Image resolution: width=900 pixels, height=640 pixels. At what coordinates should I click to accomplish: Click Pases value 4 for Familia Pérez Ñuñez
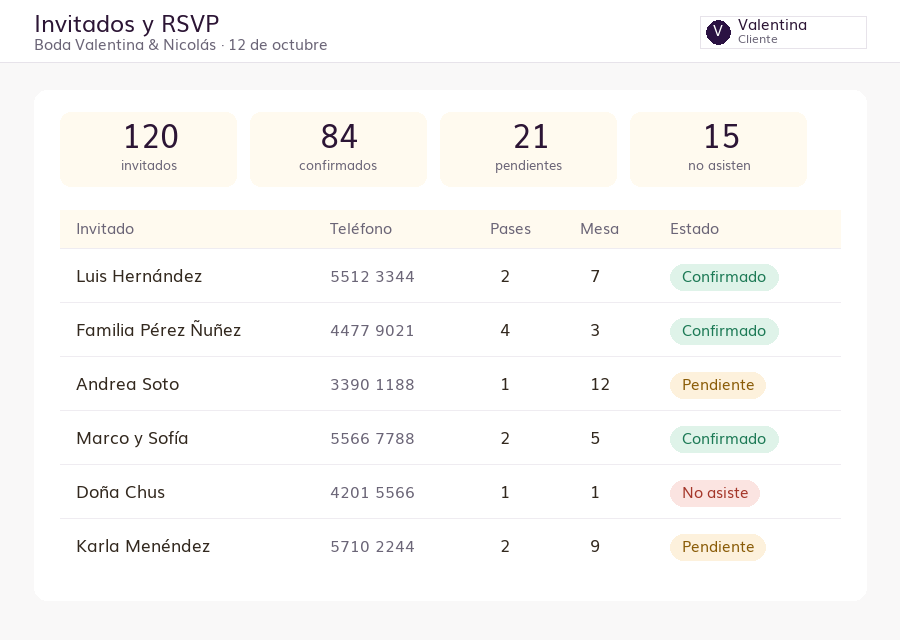point(505,331)
